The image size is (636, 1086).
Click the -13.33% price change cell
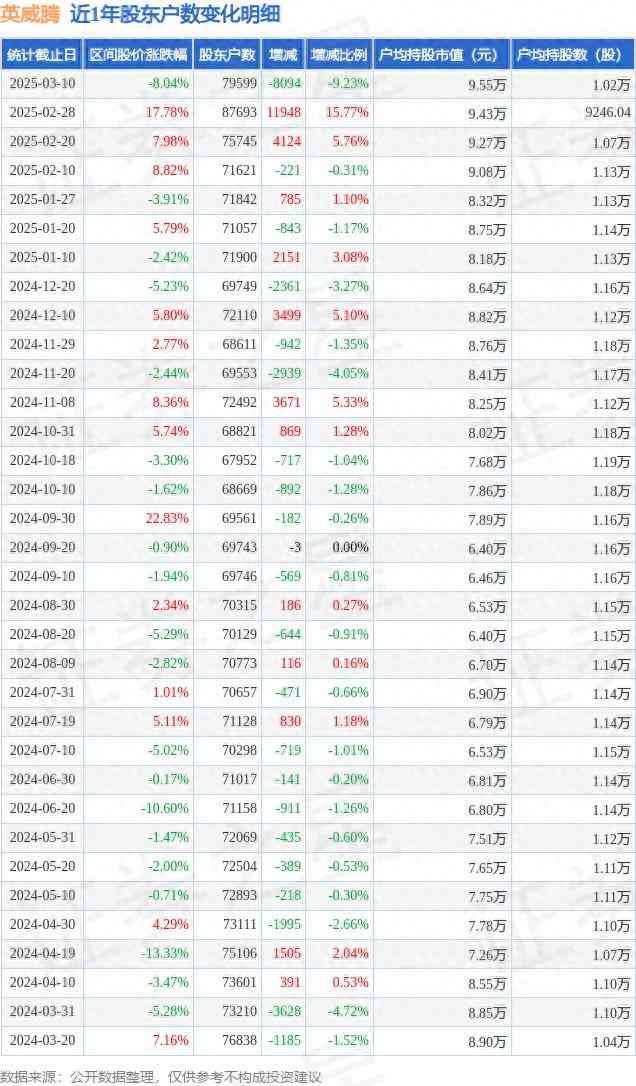pyautogui.click(x=164, y=954)
